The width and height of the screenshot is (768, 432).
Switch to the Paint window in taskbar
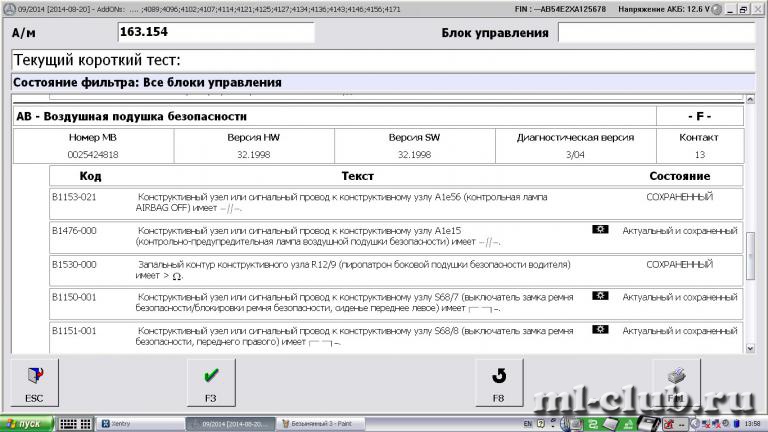(x=318, y=424)
